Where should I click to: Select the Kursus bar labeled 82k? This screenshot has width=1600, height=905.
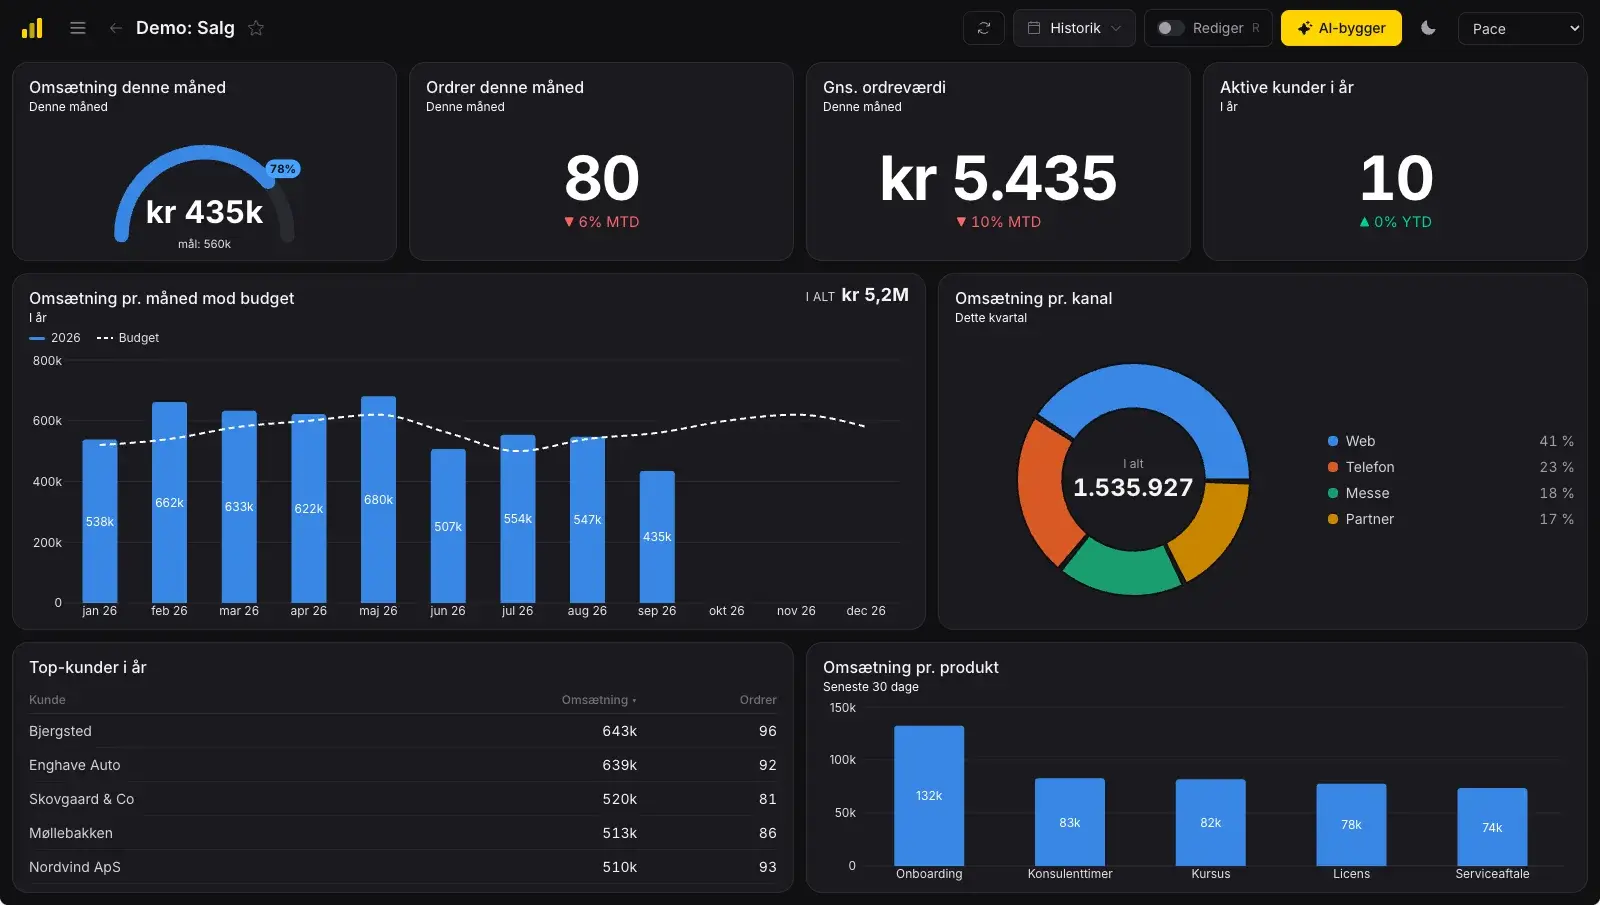pos(1211,822)
